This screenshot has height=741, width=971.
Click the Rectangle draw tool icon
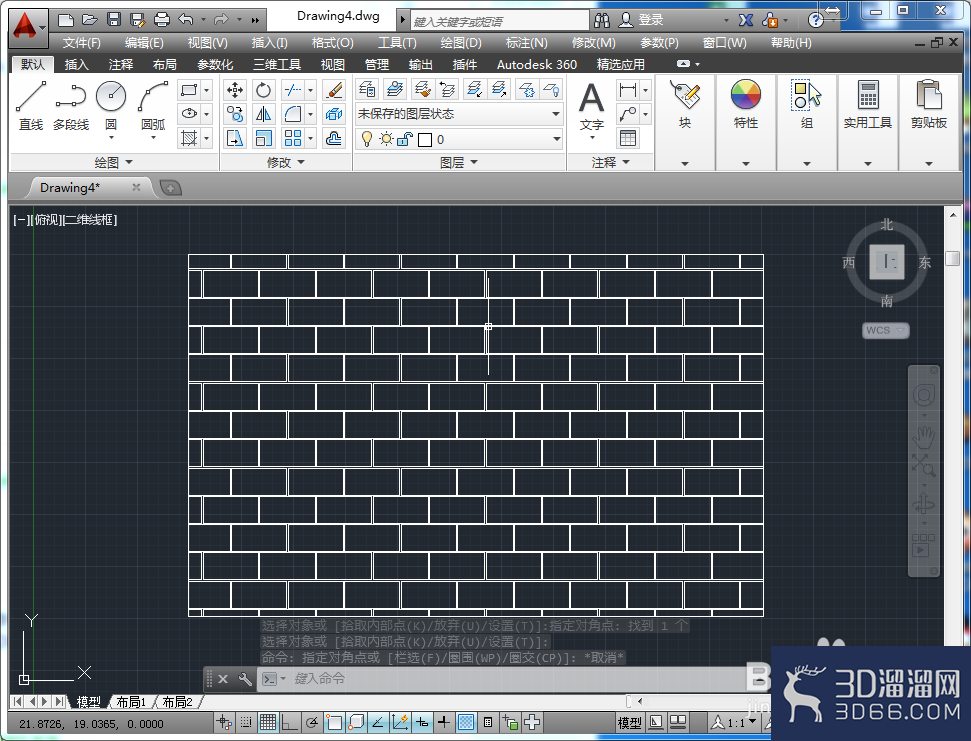click(189, 90)
